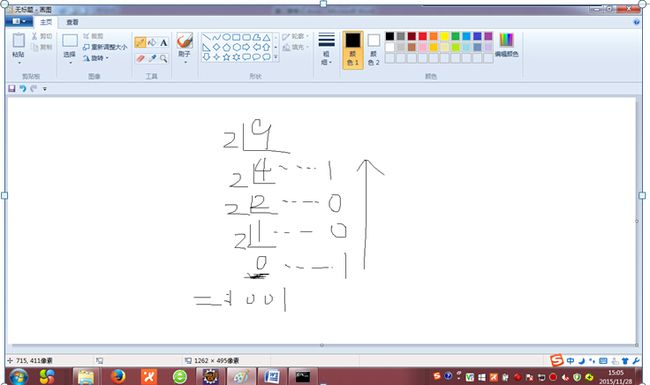
Task: Expand the Brushes dropdown arrow
Action: tap(185, 62)
